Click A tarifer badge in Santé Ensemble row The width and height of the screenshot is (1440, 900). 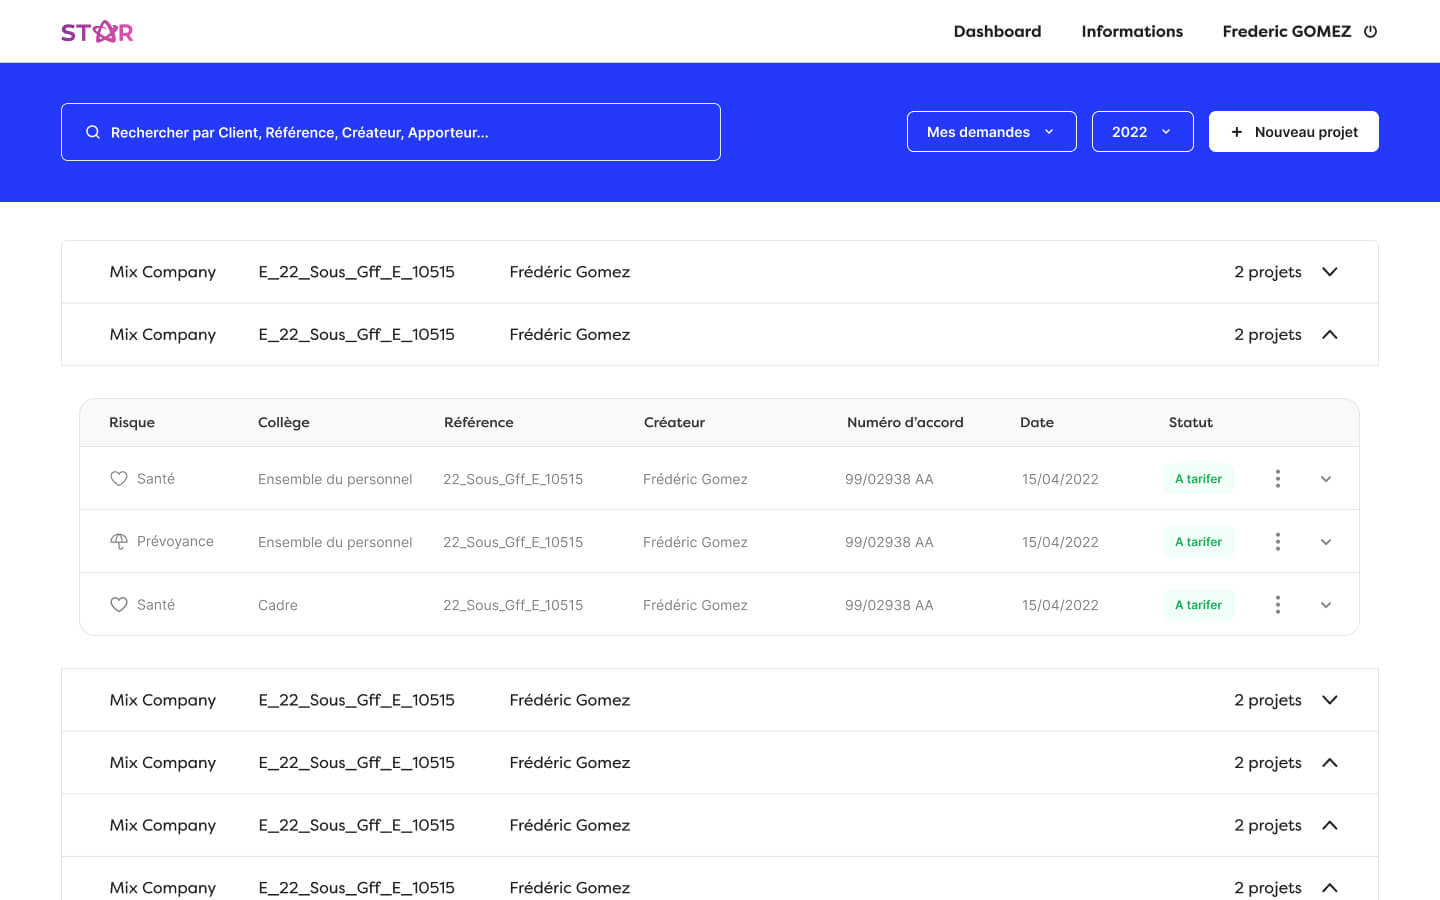point(1199,479)
